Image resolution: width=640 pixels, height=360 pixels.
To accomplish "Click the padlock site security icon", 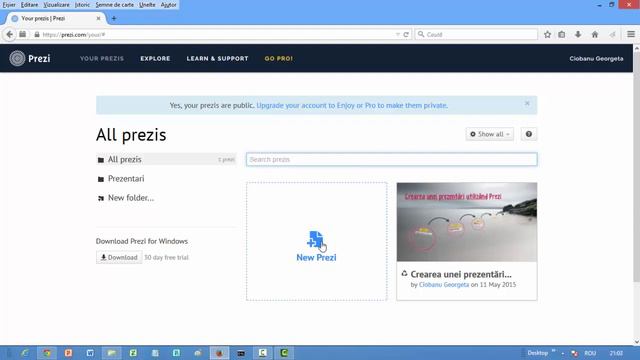I will (x=37, y=35).
